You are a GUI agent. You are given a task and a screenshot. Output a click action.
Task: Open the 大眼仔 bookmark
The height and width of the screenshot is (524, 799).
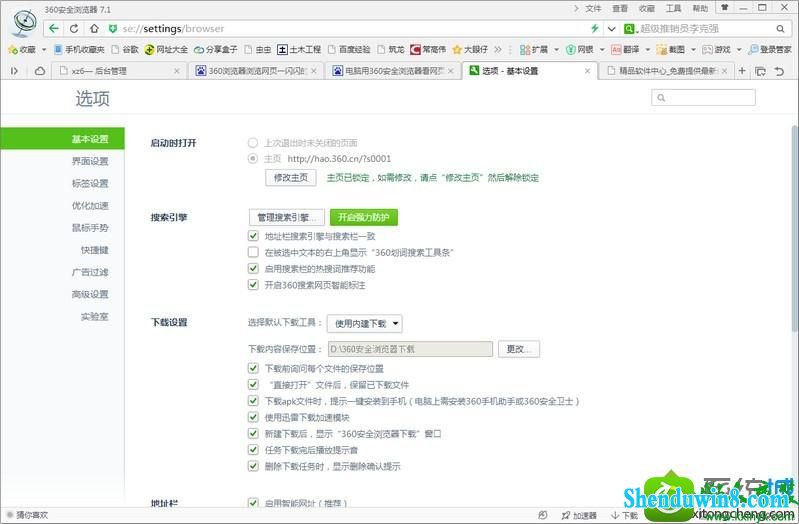coord(470,49)
